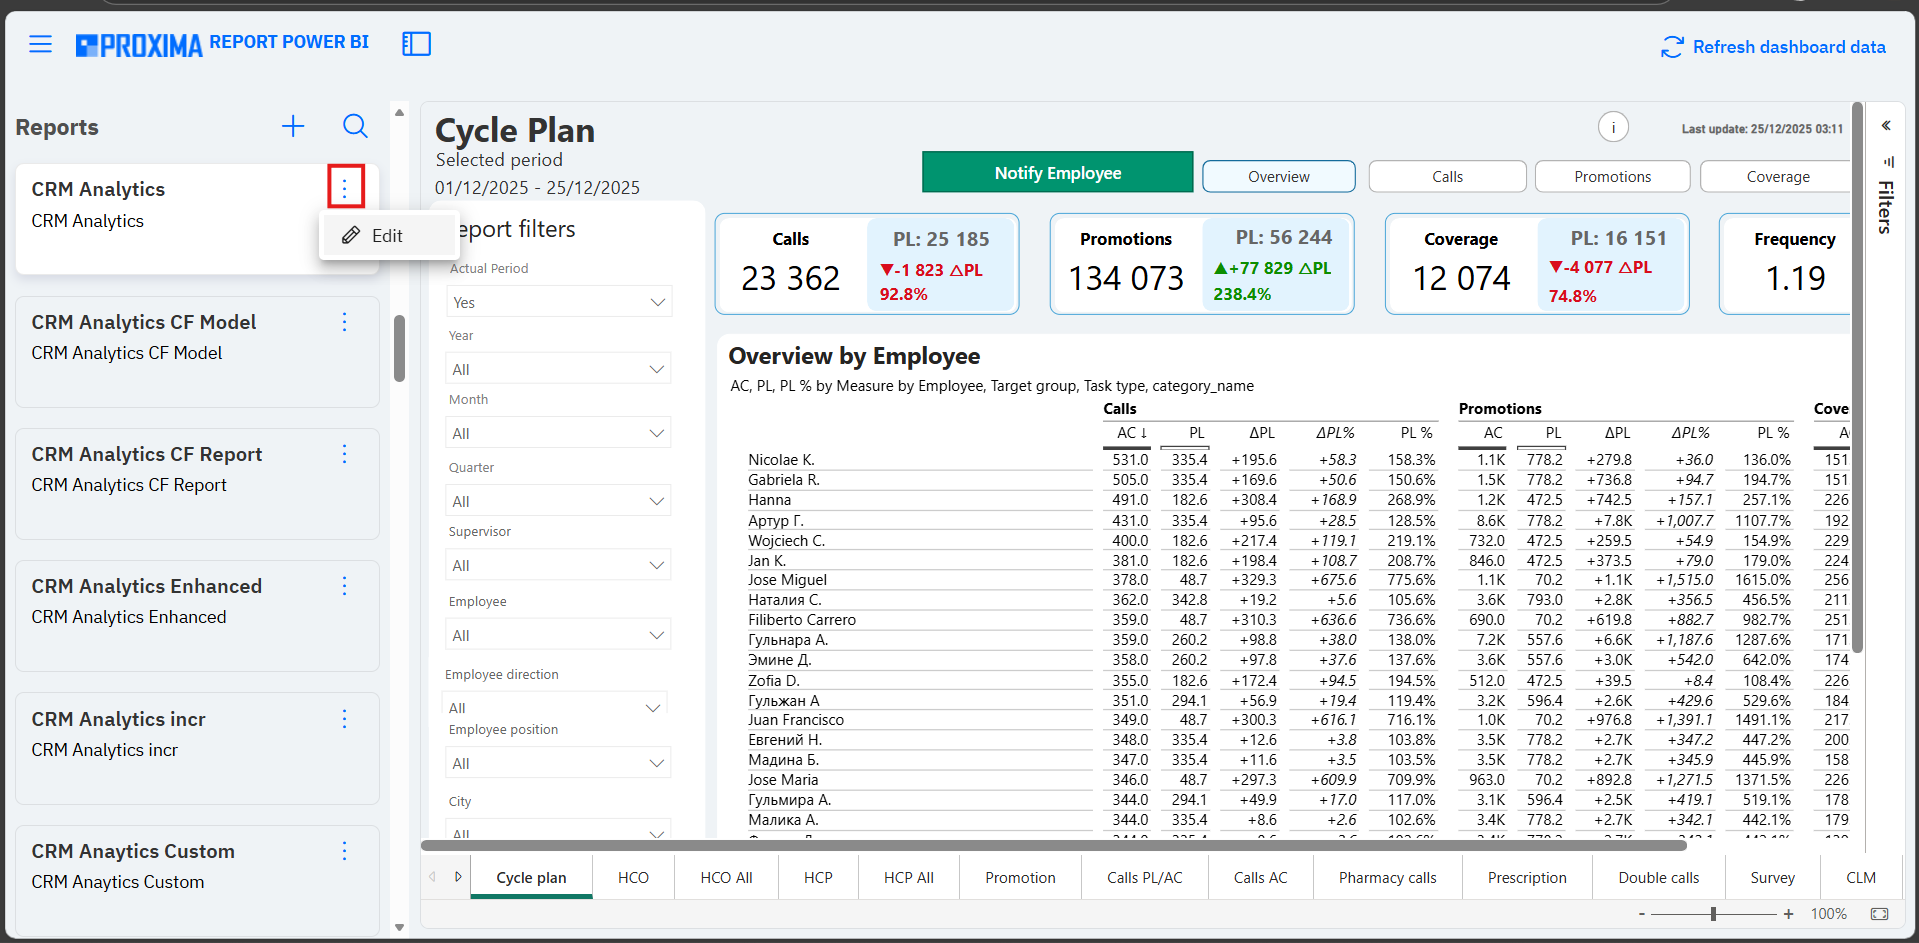
Task: Choose Edit from the context menu
Action: click(x=386, y=236)
